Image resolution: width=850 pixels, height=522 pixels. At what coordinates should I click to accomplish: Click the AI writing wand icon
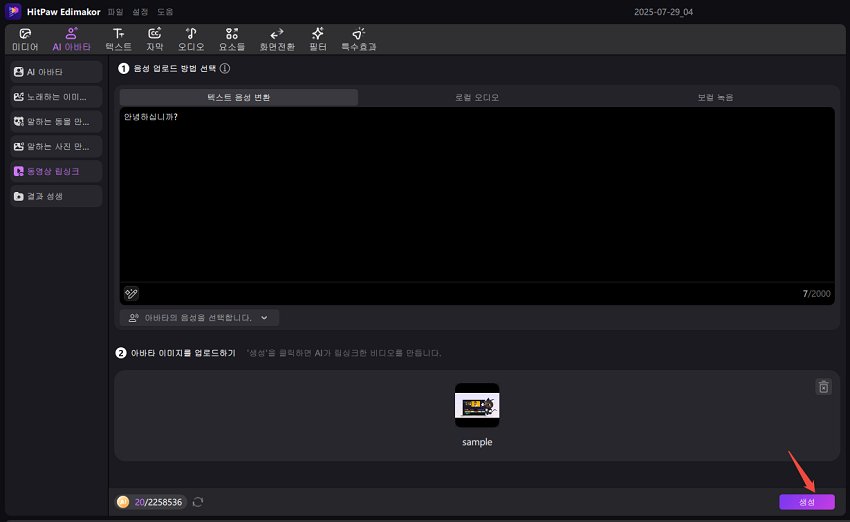pyautogui.click(x=131, y=293)
